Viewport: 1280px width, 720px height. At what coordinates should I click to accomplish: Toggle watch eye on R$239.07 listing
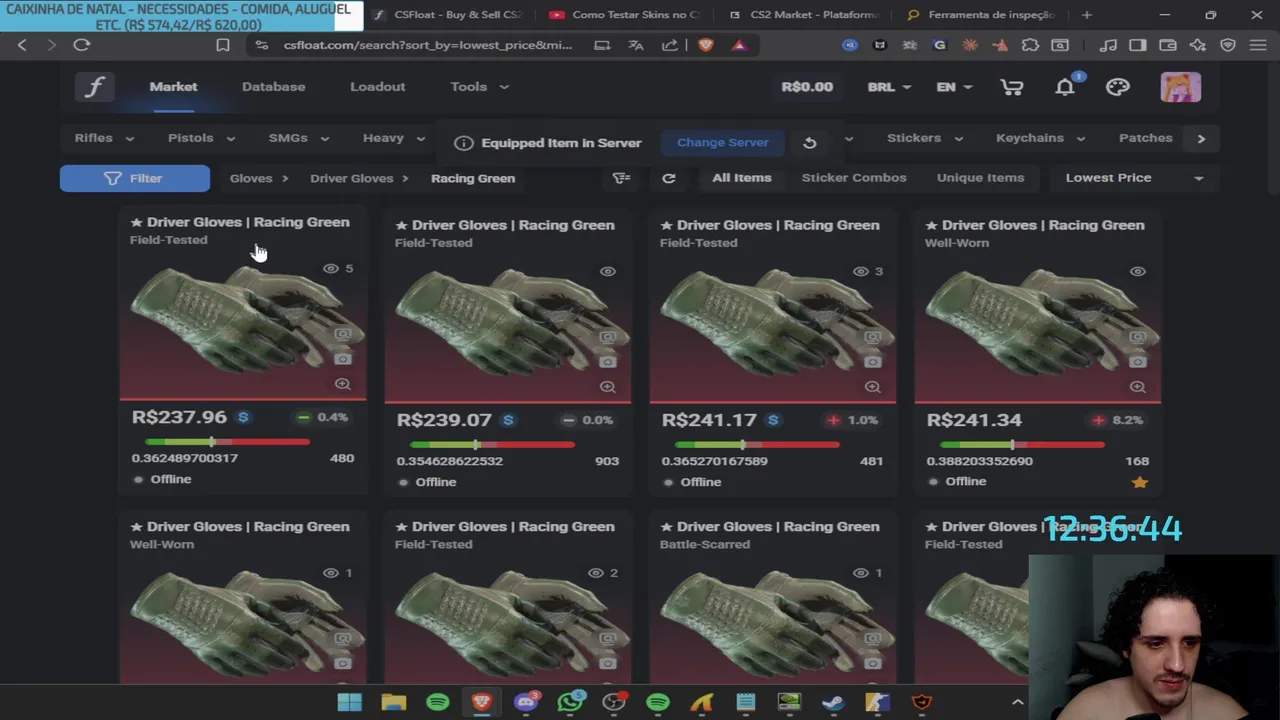tap(607, 272)
